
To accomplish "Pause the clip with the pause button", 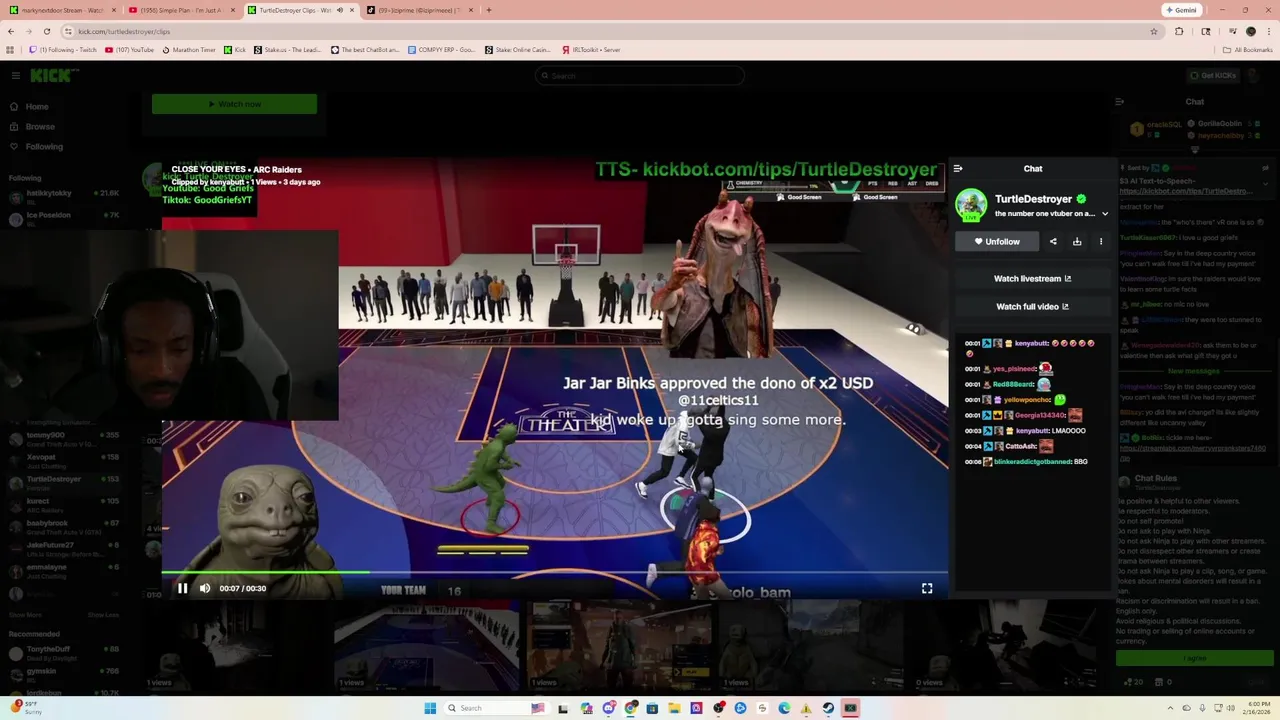I will (182, 588).
